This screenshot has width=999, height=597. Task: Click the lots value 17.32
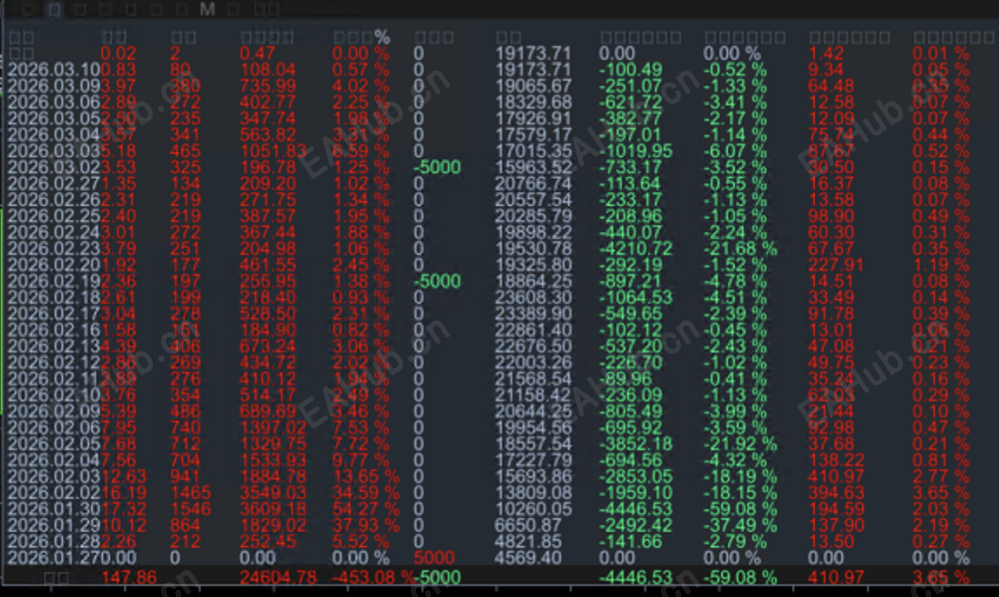click(x=124, y=508)
